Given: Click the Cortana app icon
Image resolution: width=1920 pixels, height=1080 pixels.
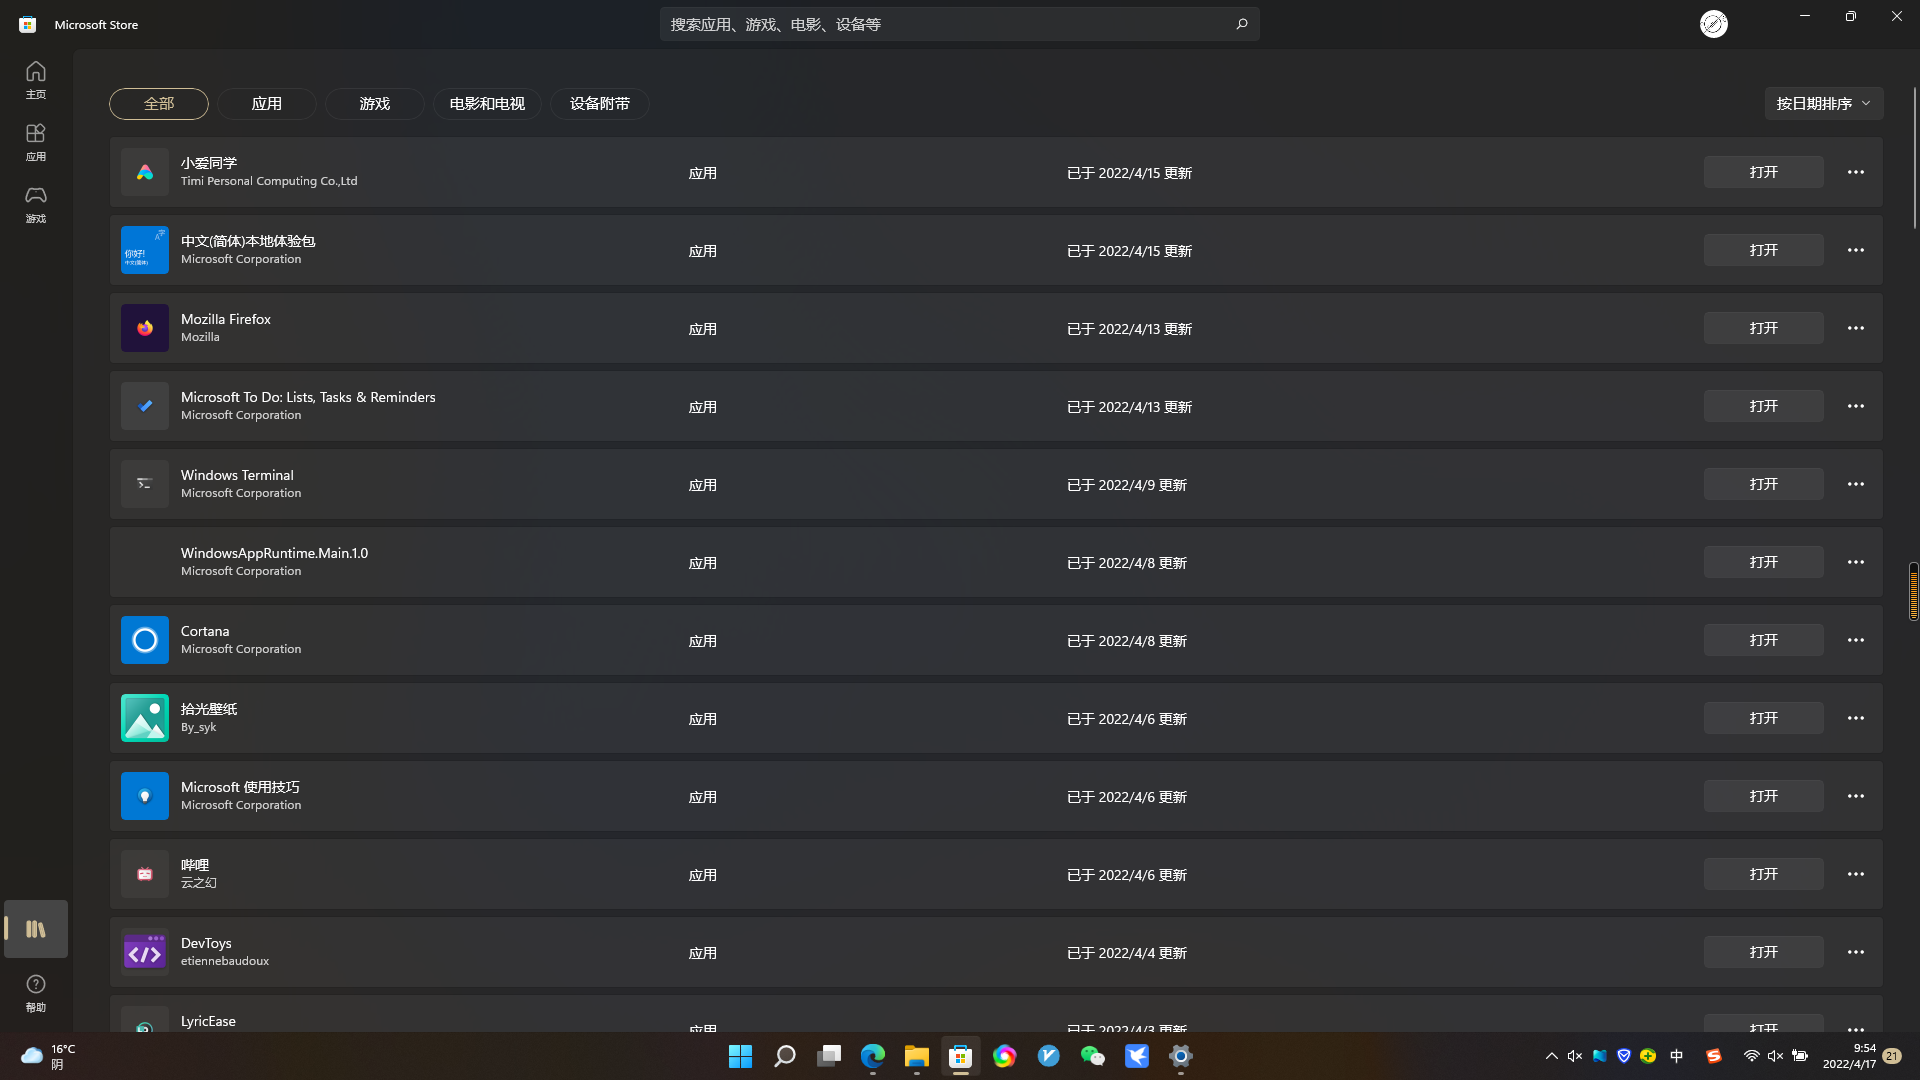Looking at the screenshot, I should pyautogui.click(x=145, y=640).
